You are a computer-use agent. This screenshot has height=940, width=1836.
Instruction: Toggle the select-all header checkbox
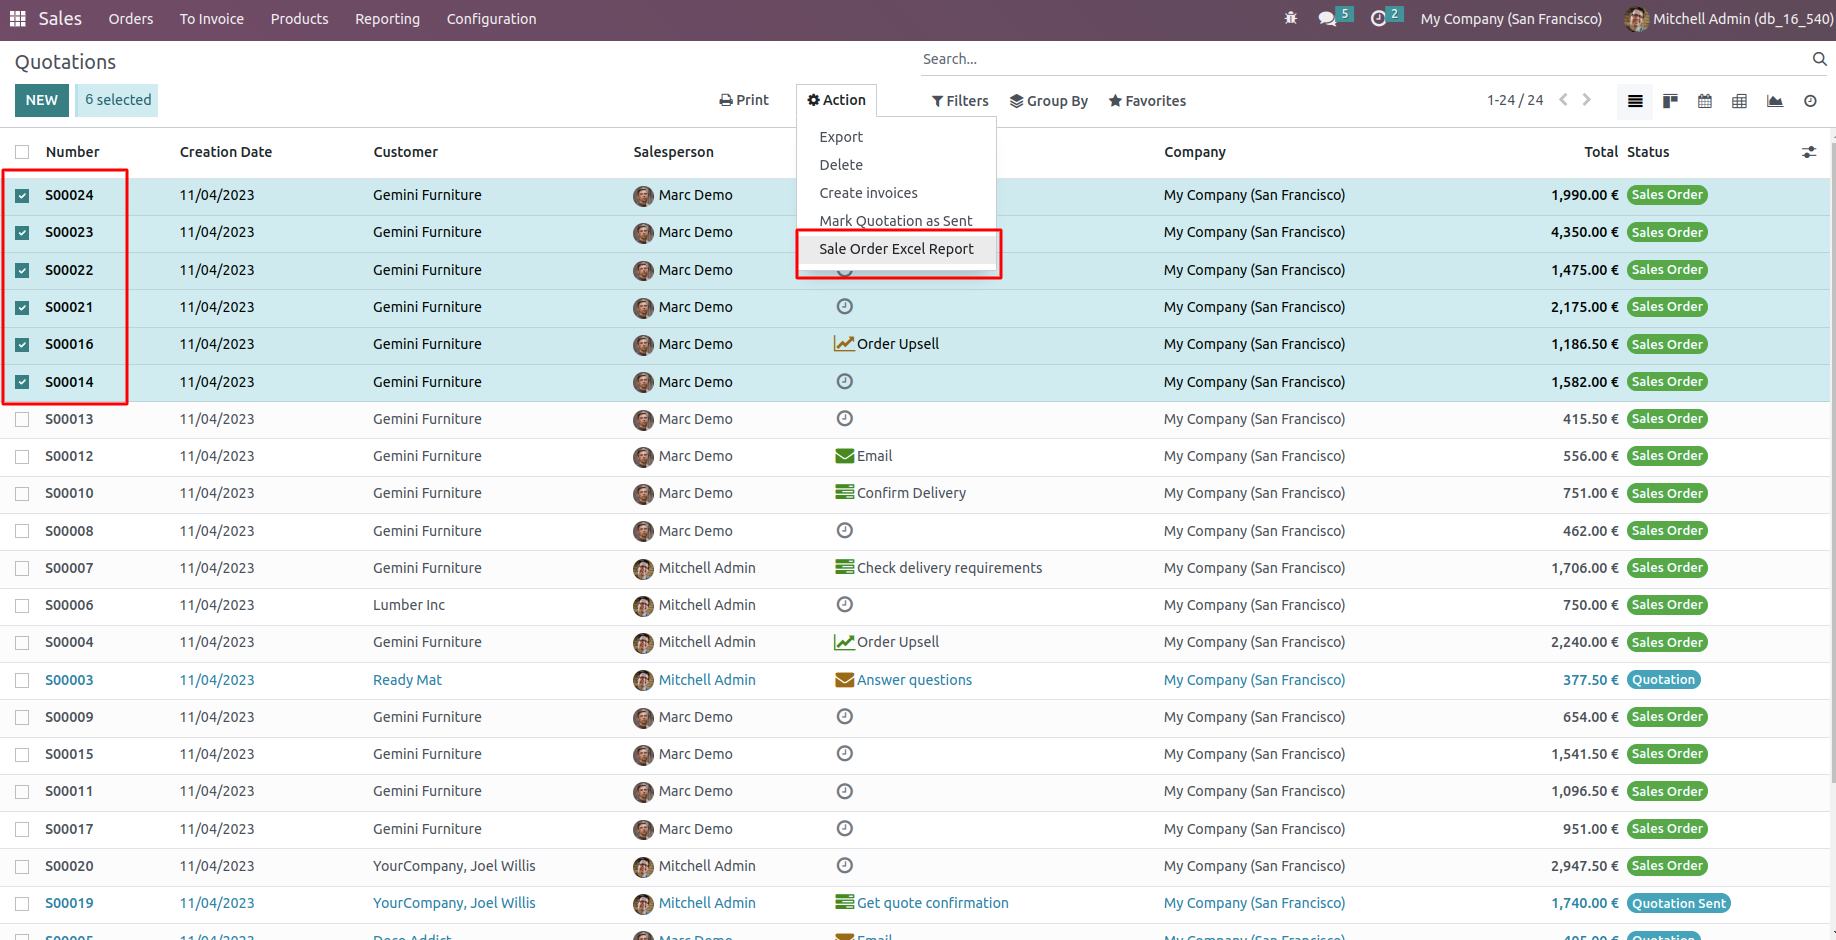22,152
